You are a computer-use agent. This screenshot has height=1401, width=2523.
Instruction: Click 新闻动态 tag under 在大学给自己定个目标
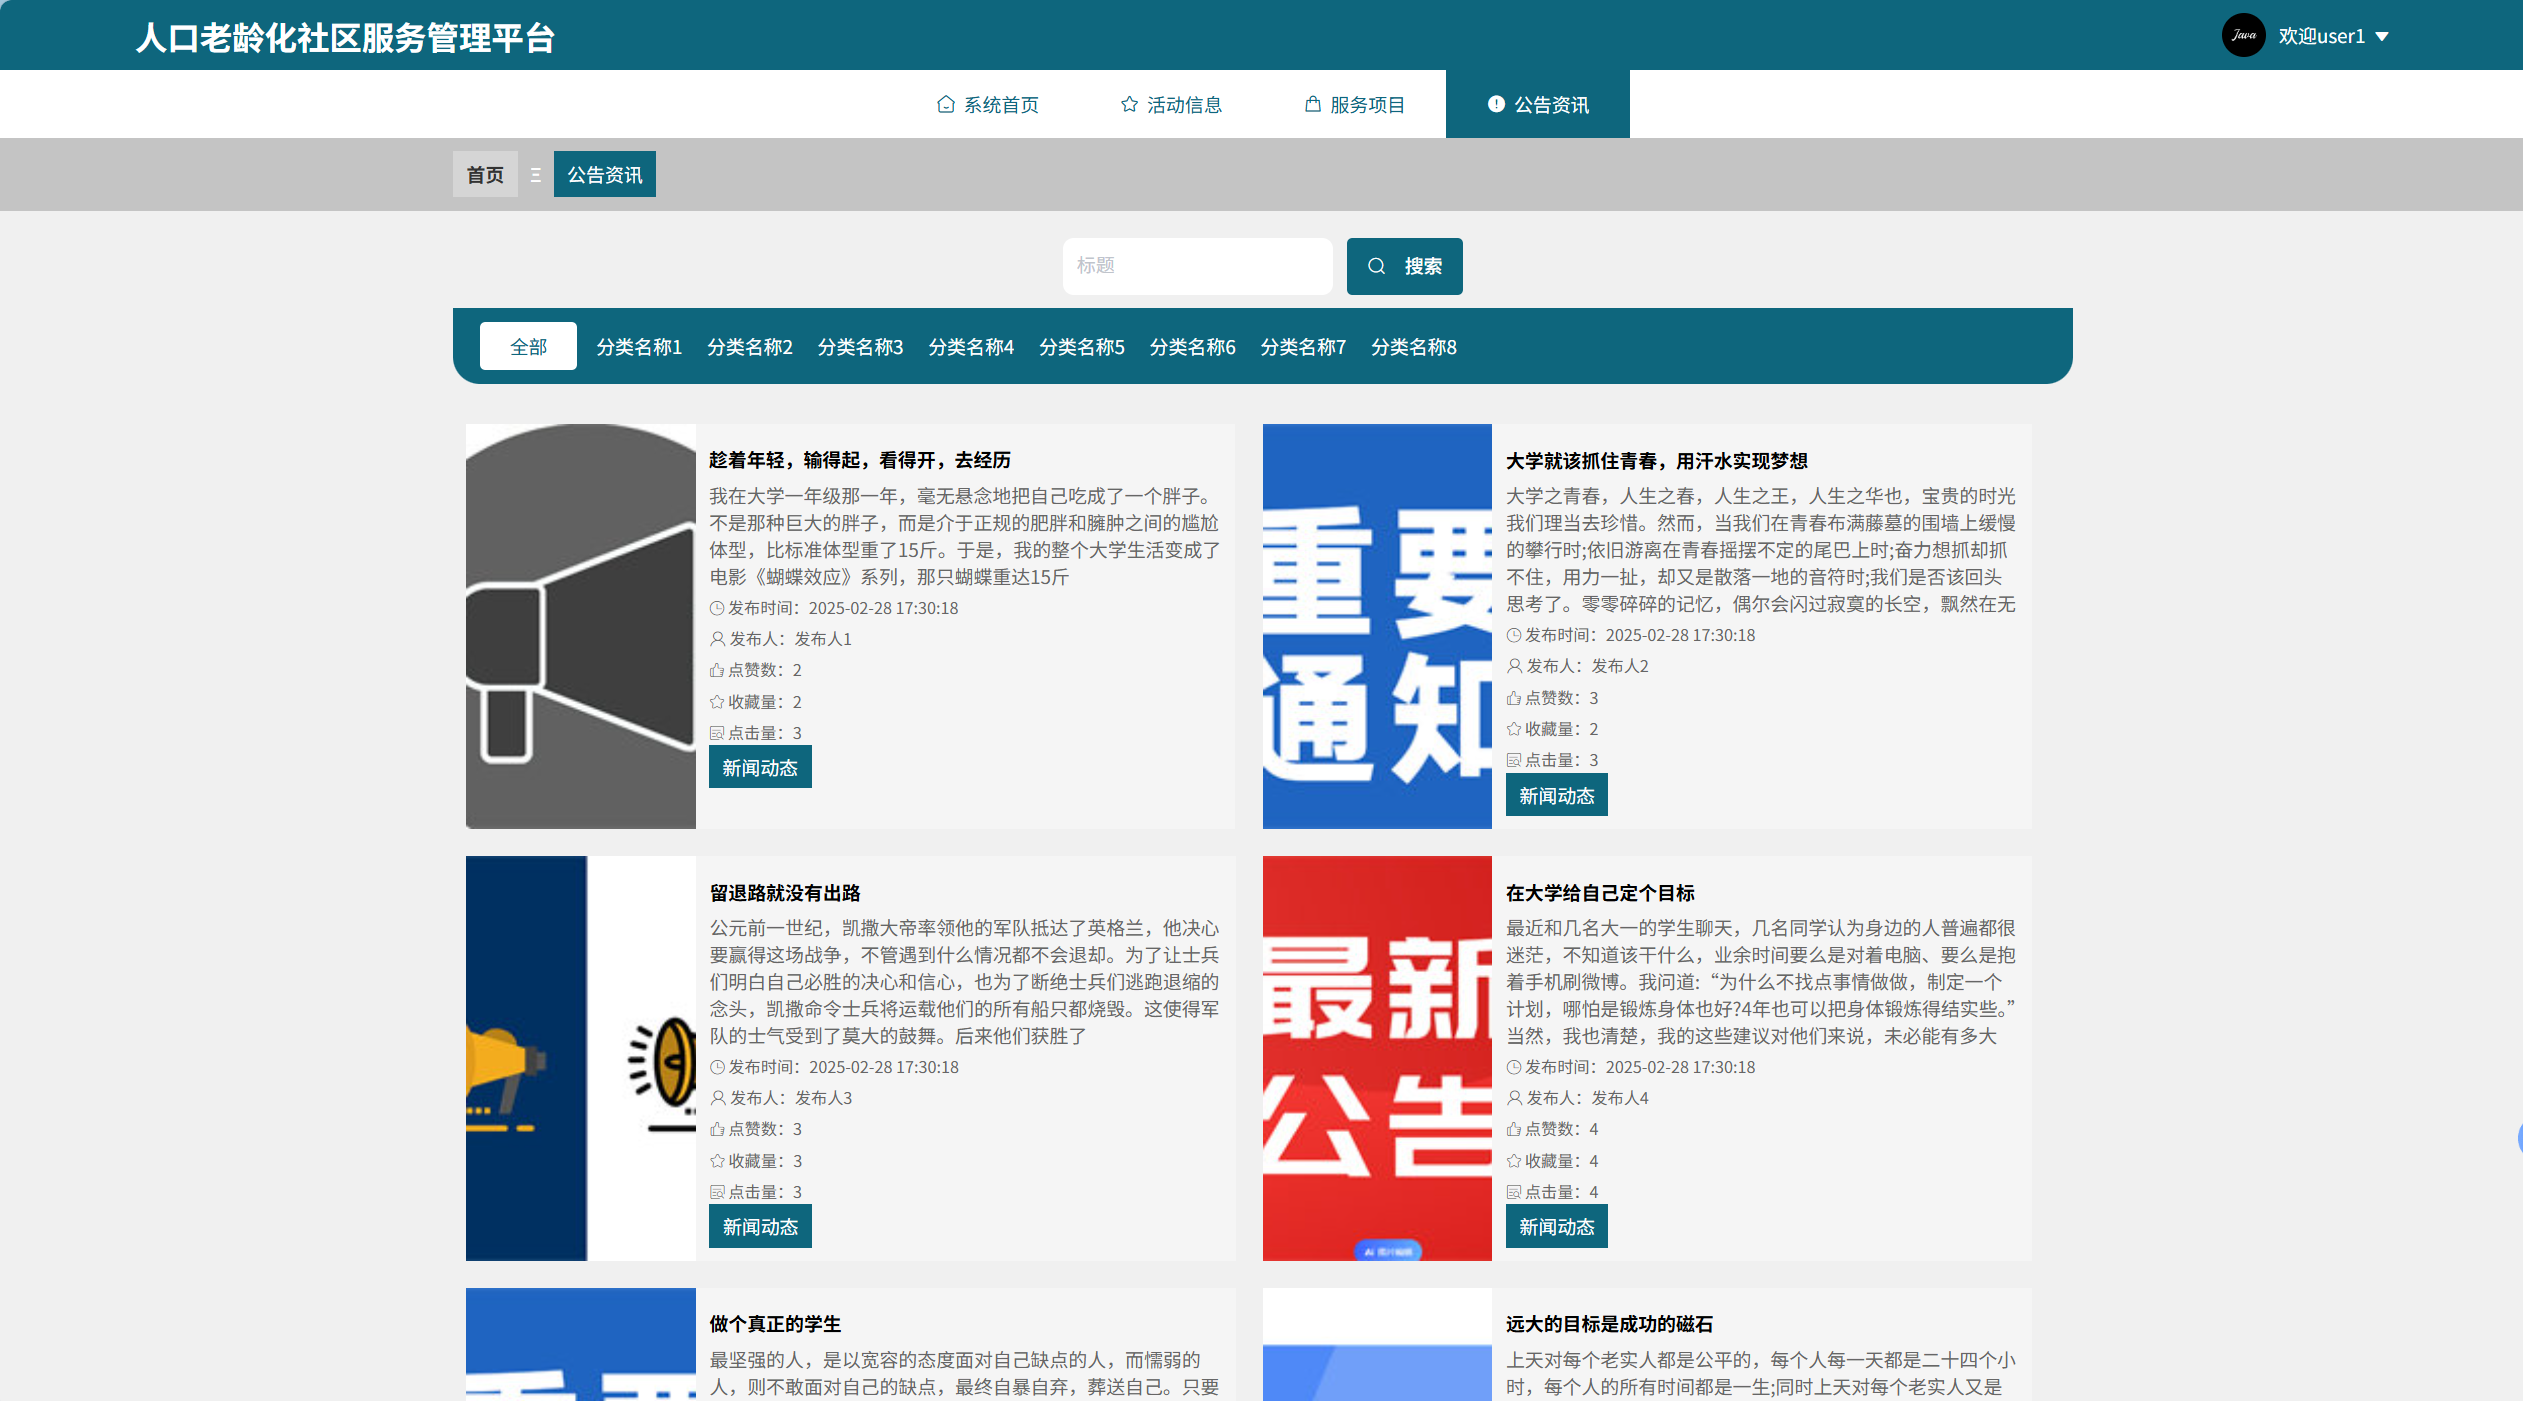1556,1227
